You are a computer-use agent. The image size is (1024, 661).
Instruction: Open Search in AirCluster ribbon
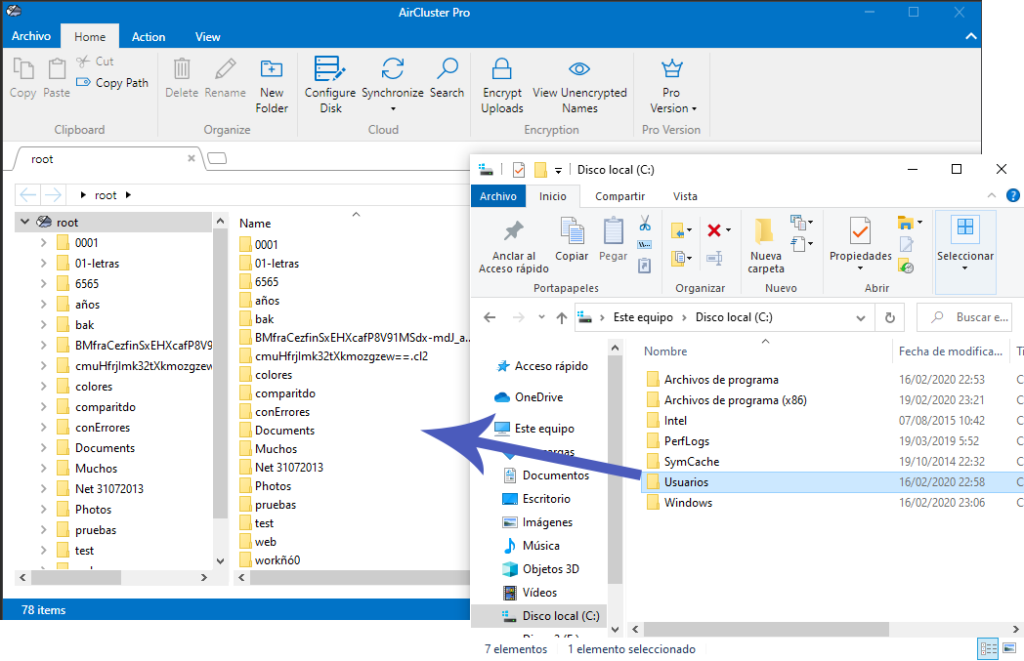447,78
